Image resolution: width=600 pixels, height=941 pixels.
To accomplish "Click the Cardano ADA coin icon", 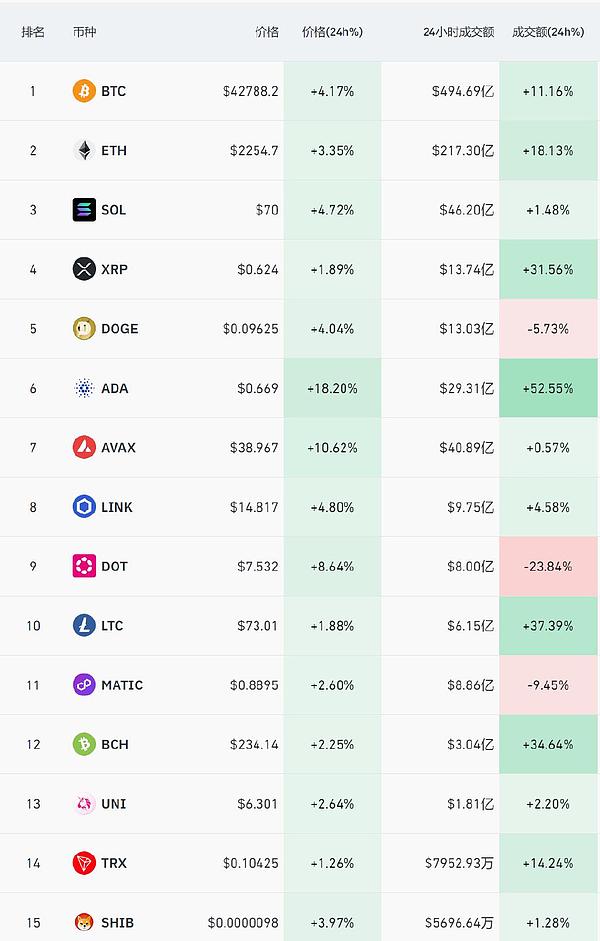I will 84,388.
